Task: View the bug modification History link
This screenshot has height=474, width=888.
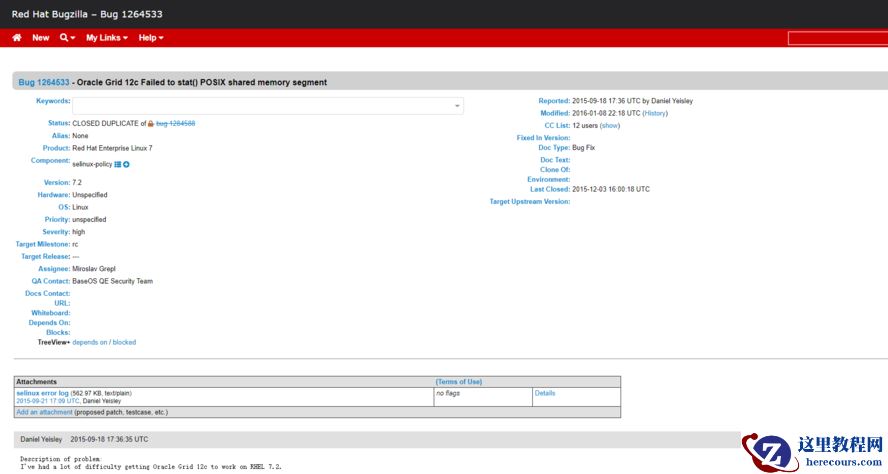Action: point(655,113)
